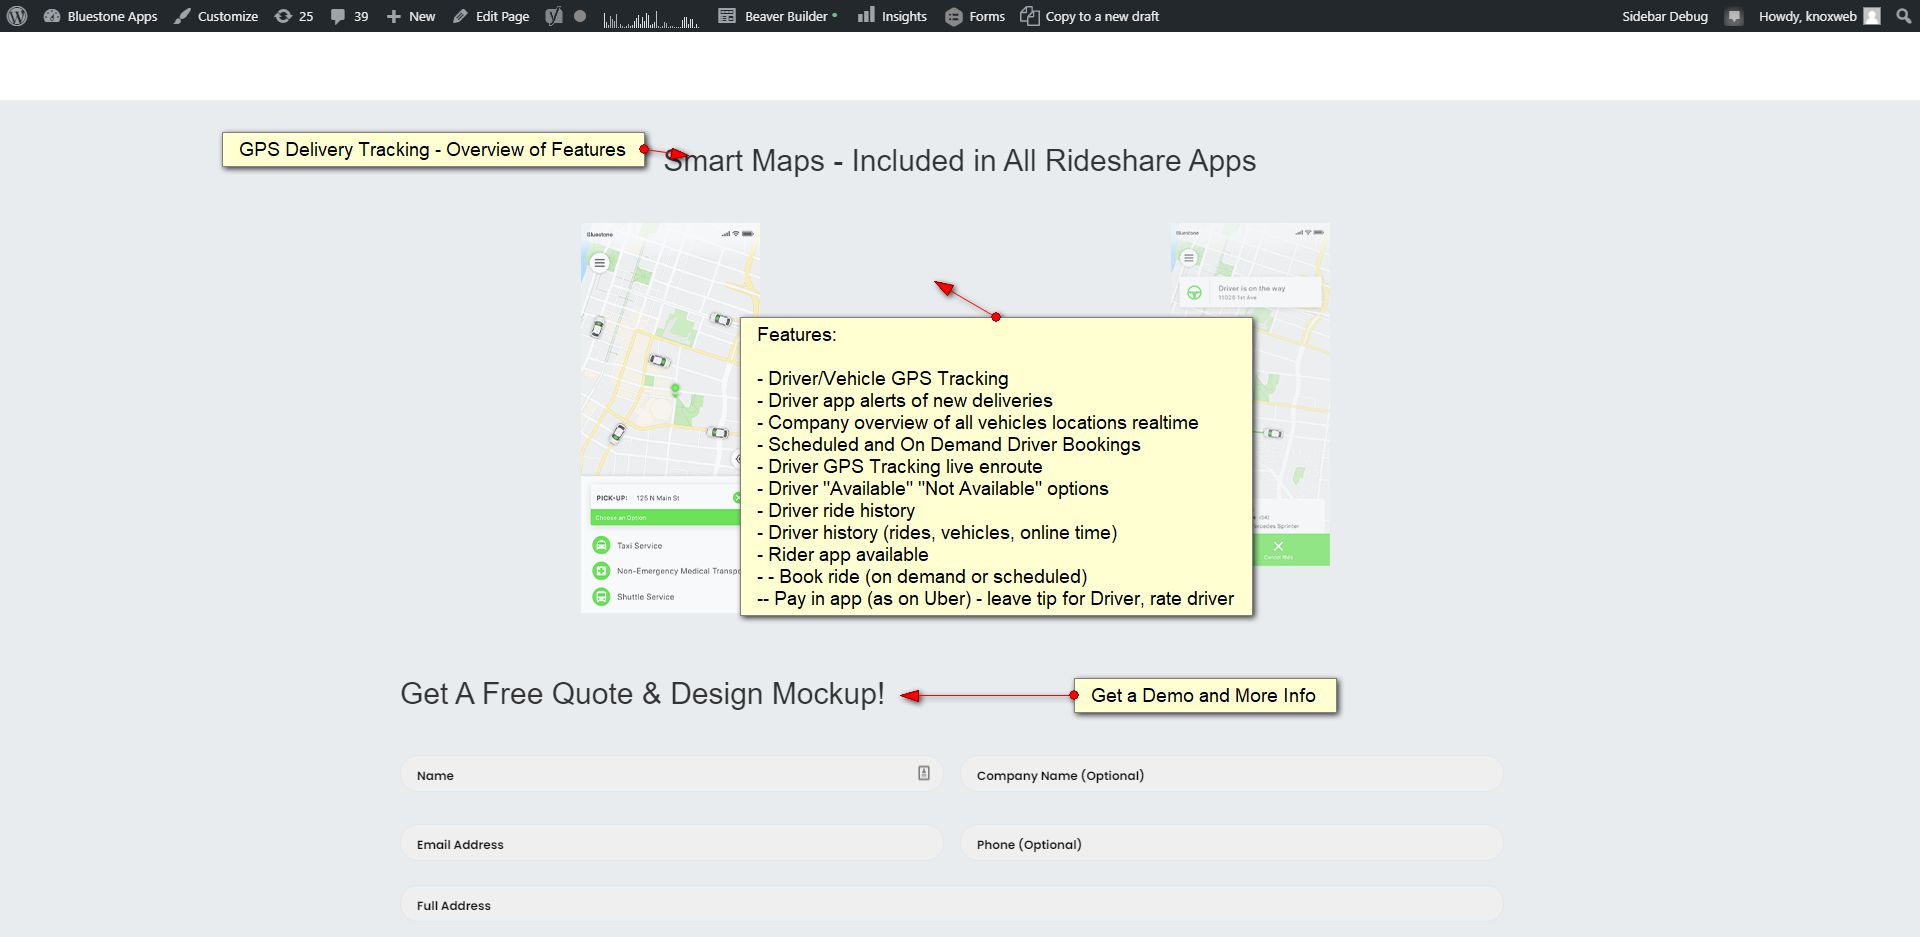Expand the New content menu
1920x937 pixels.
411,16
